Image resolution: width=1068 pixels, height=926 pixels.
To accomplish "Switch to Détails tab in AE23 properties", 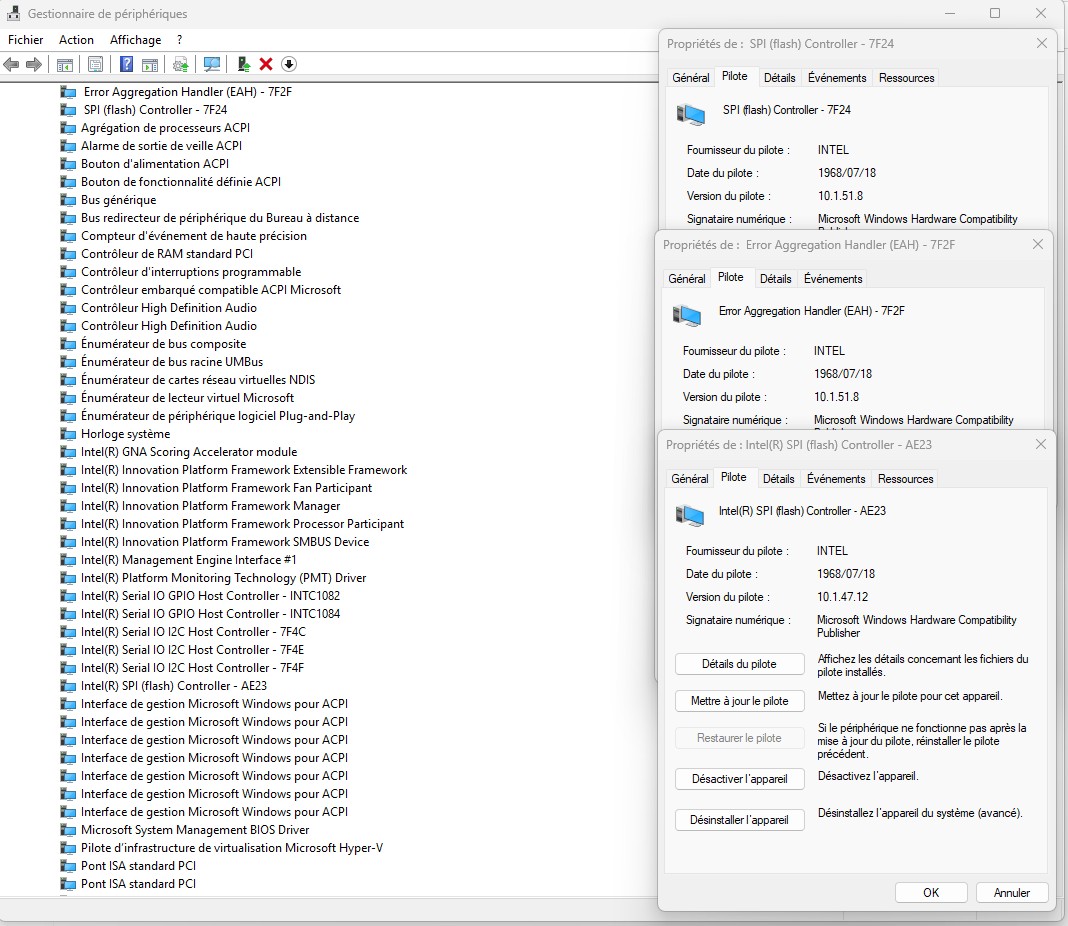I will coord(778,479).
